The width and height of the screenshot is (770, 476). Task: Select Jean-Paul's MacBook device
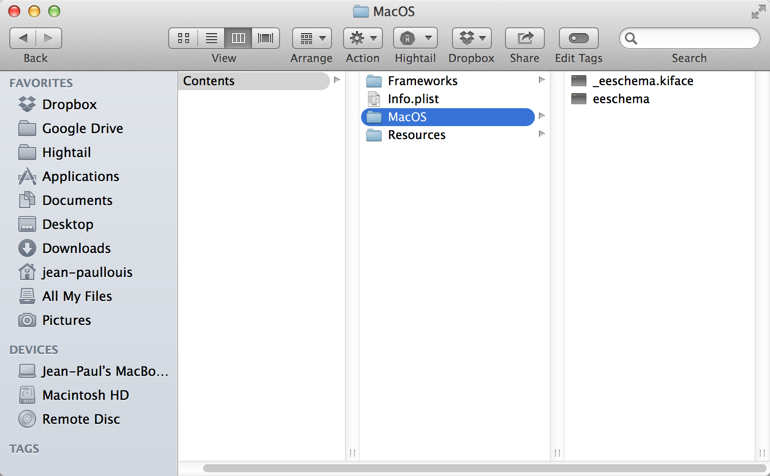[x=93, y=371]
